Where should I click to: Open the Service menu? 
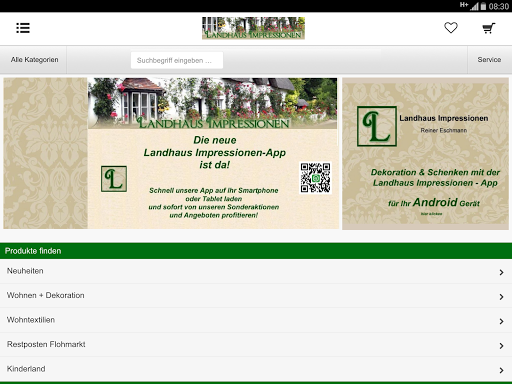(x=489, y=60)
